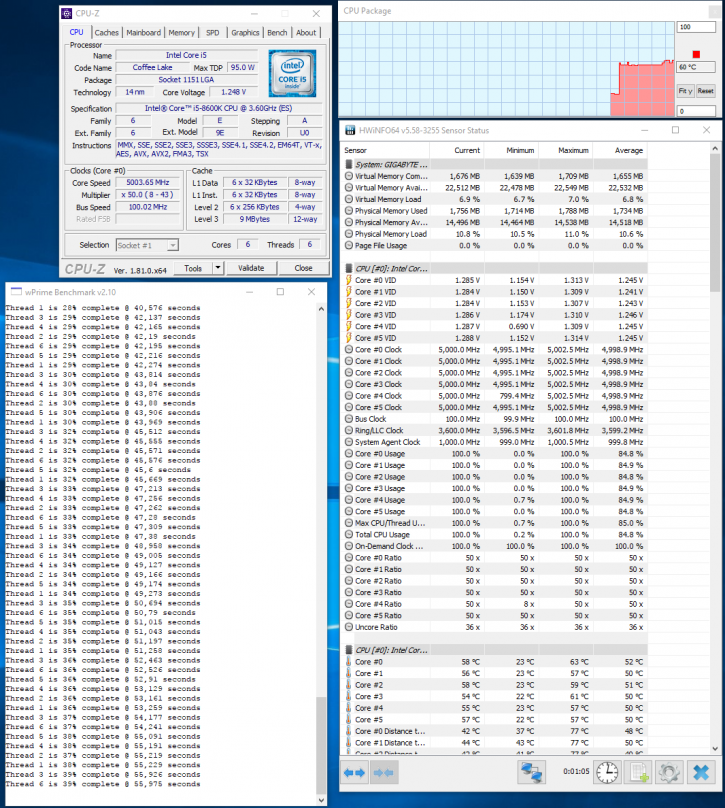Click the Total CPU Usage sensor icon

tap(349, 534)
